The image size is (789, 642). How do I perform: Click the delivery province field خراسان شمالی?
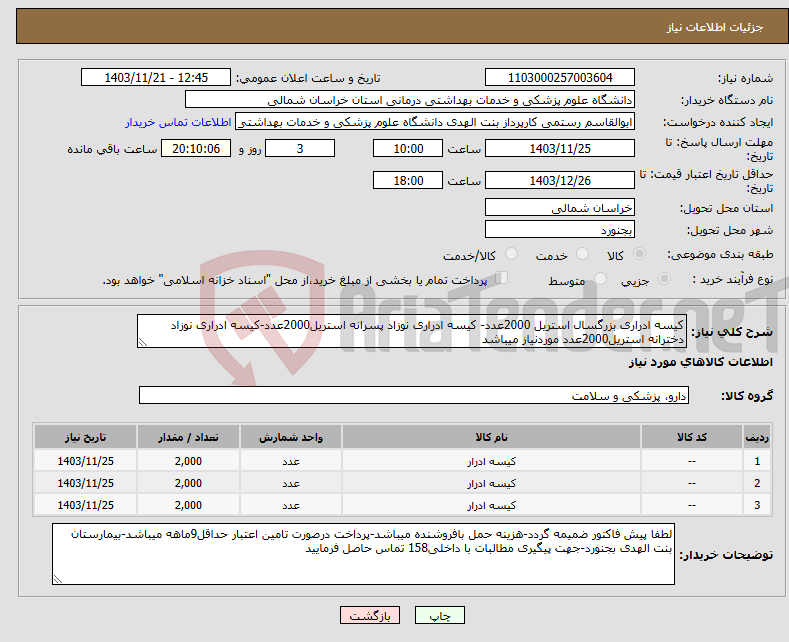(560, 207)
